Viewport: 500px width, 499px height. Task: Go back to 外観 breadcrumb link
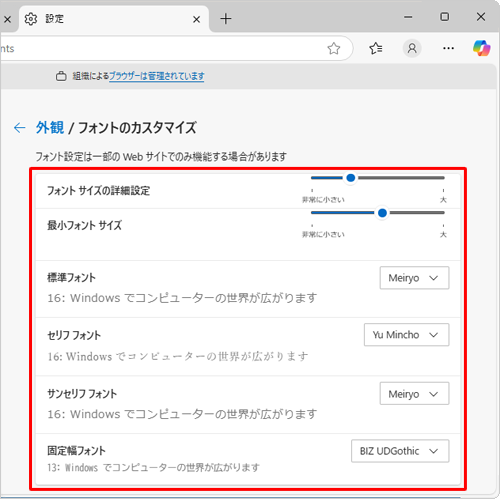point(50,128)
